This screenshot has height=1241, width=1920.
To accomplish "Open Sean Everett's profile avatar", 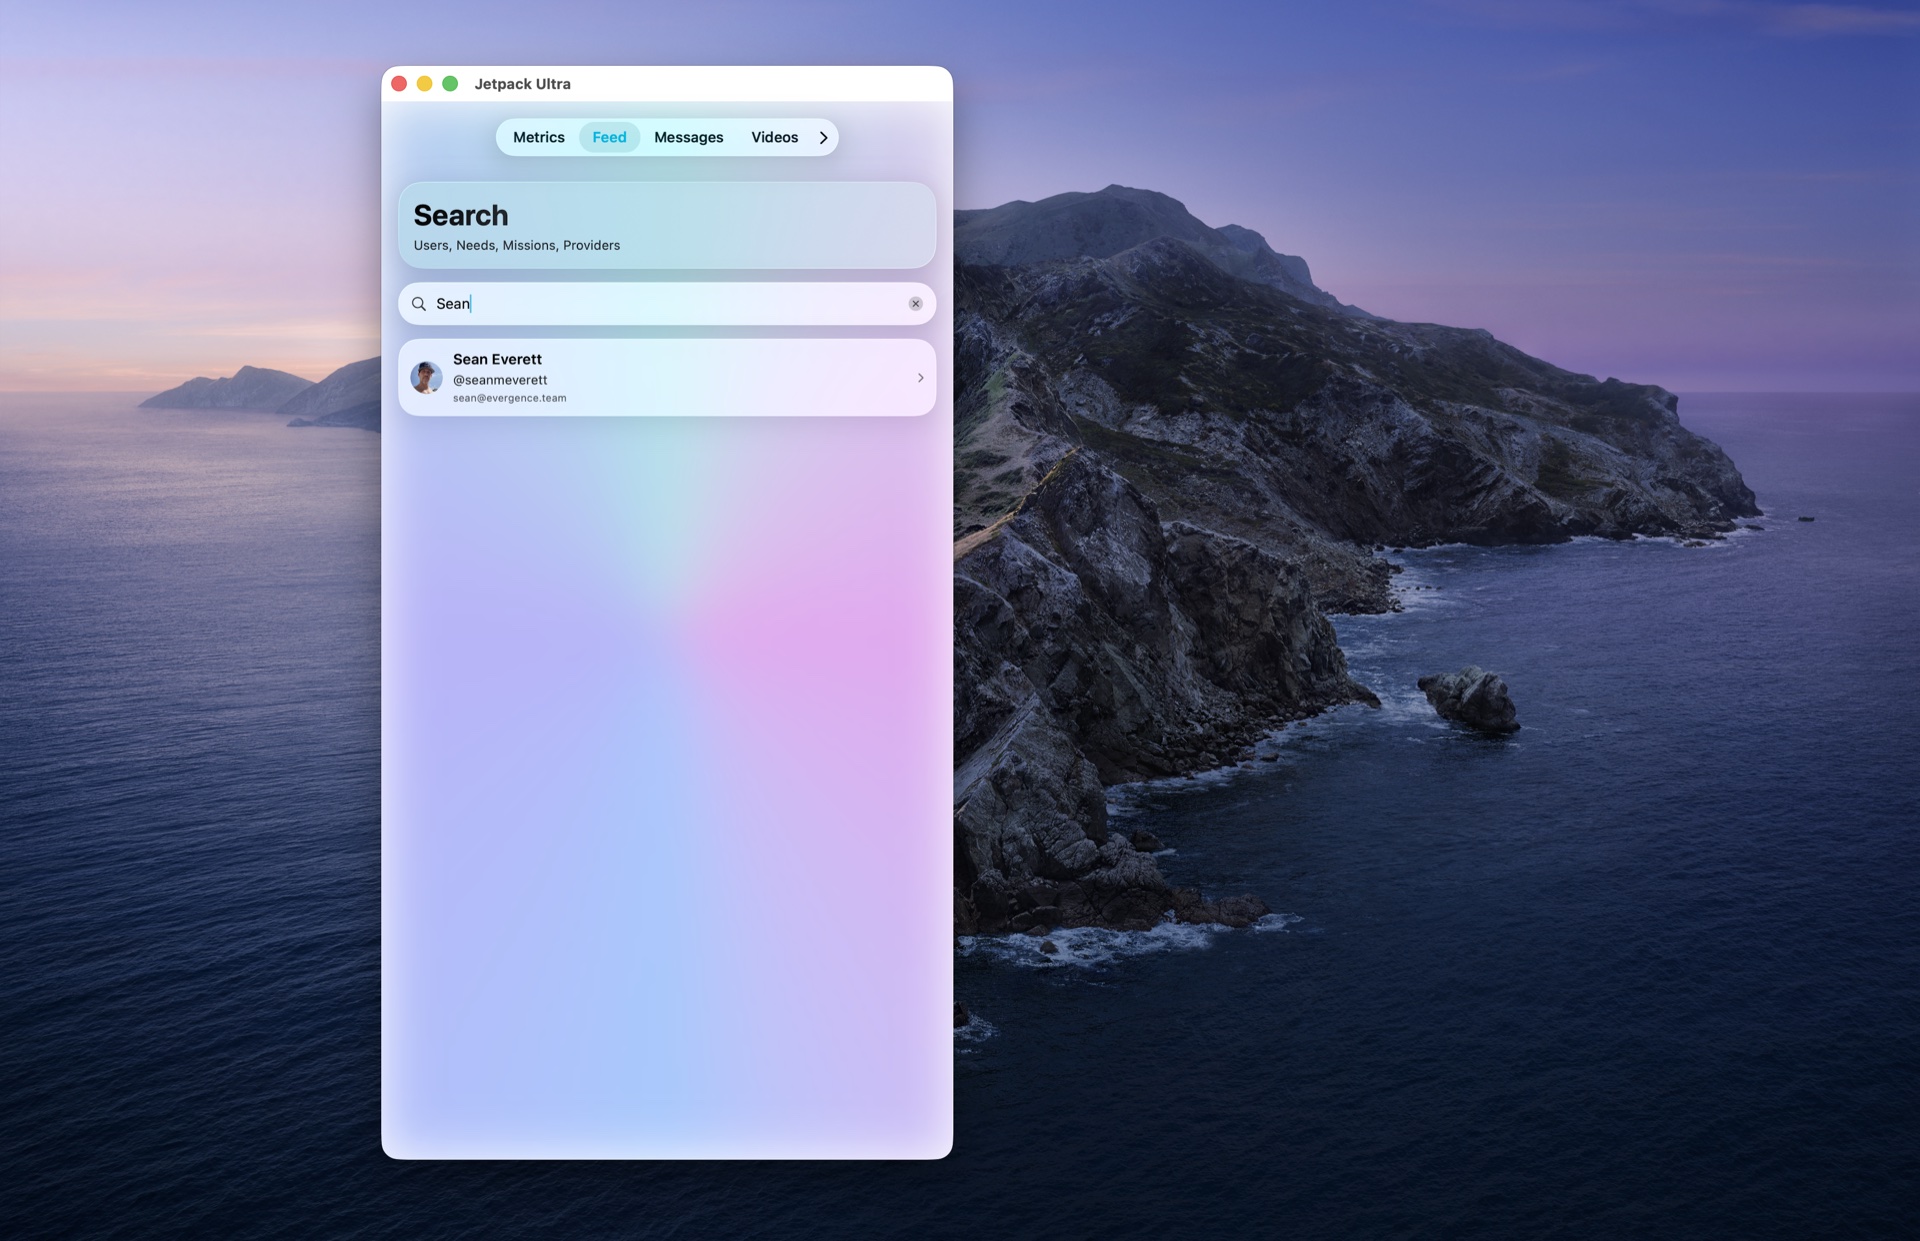I will pyautogui.click(x=427, y=378).
